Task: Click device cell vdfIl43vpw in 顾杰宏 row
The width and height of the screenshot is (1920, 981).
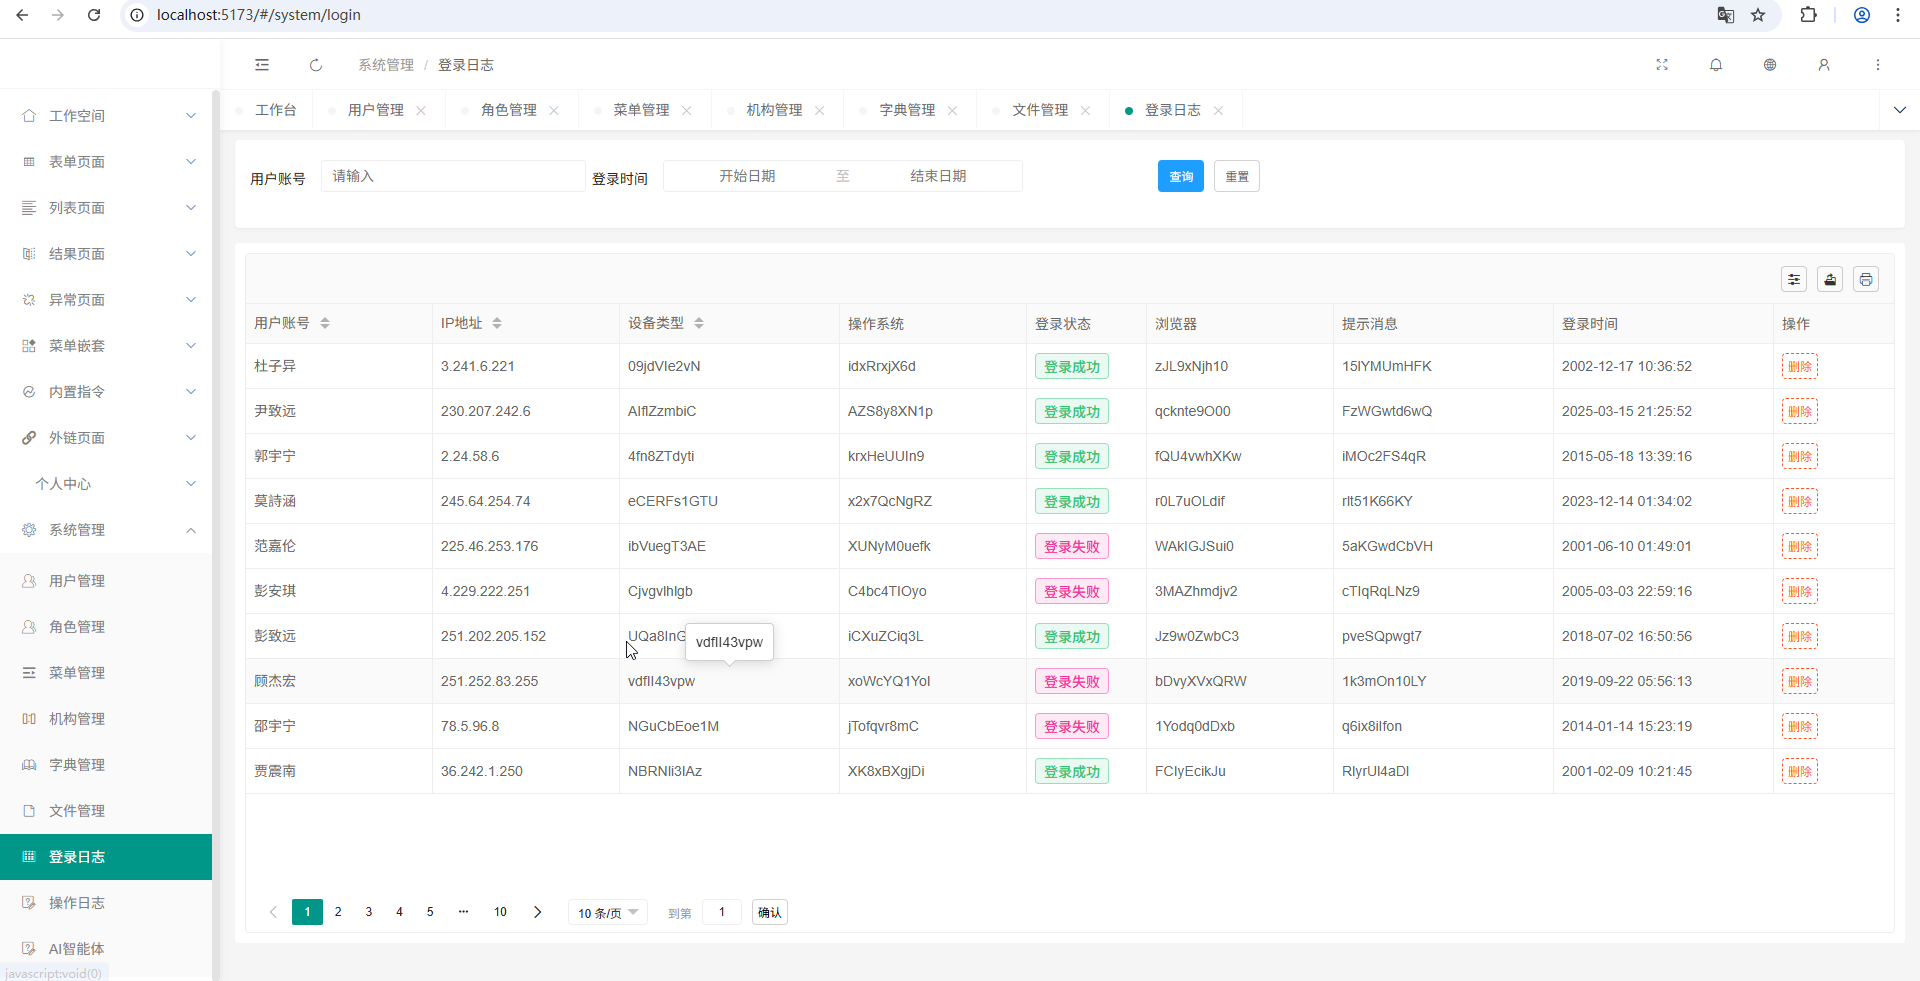Action: tap(661, 681)
